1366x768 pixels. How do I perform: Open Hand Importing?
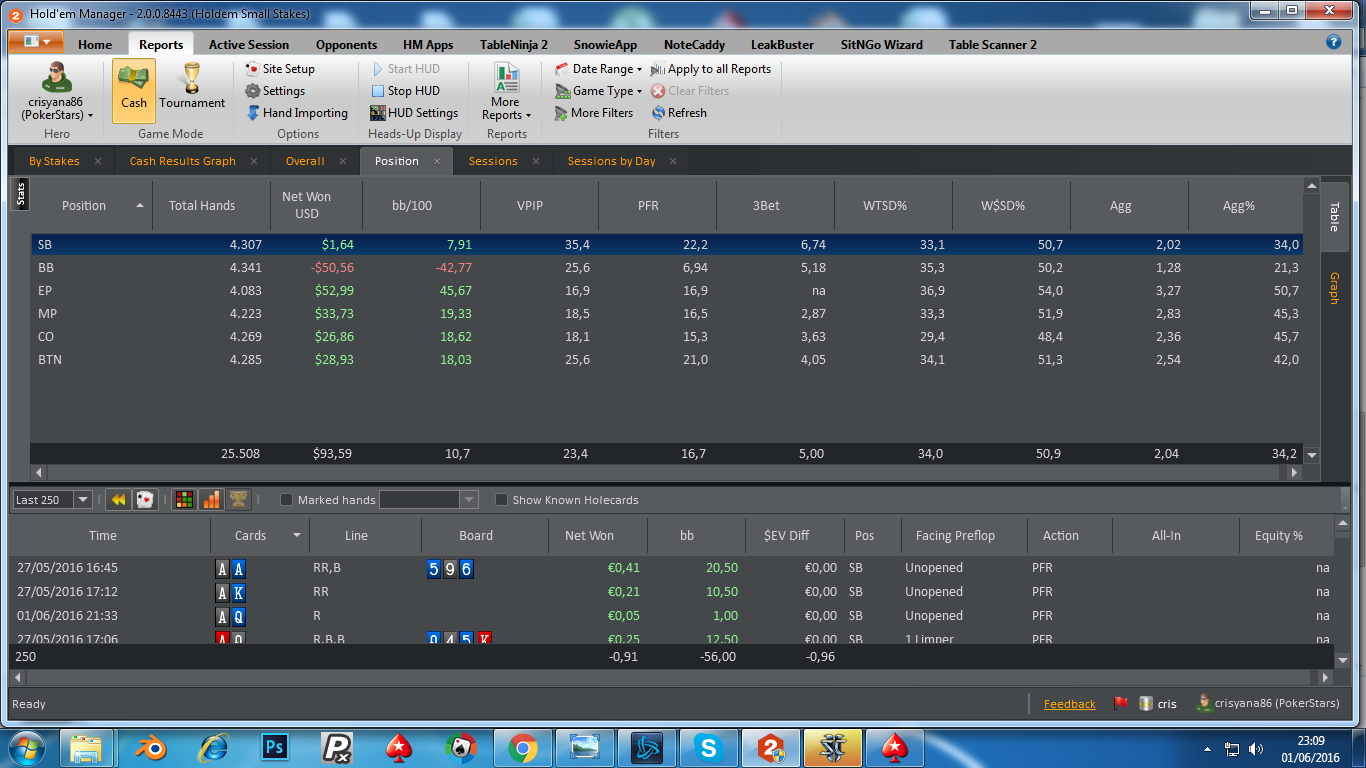click(x=297, y=113)
